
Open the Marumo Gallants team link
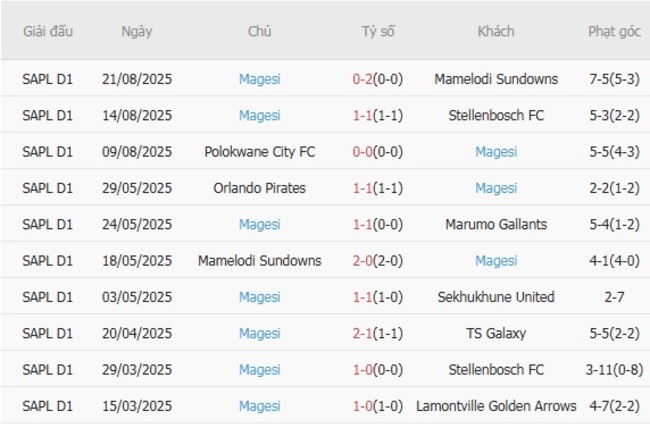coord(496,224)
